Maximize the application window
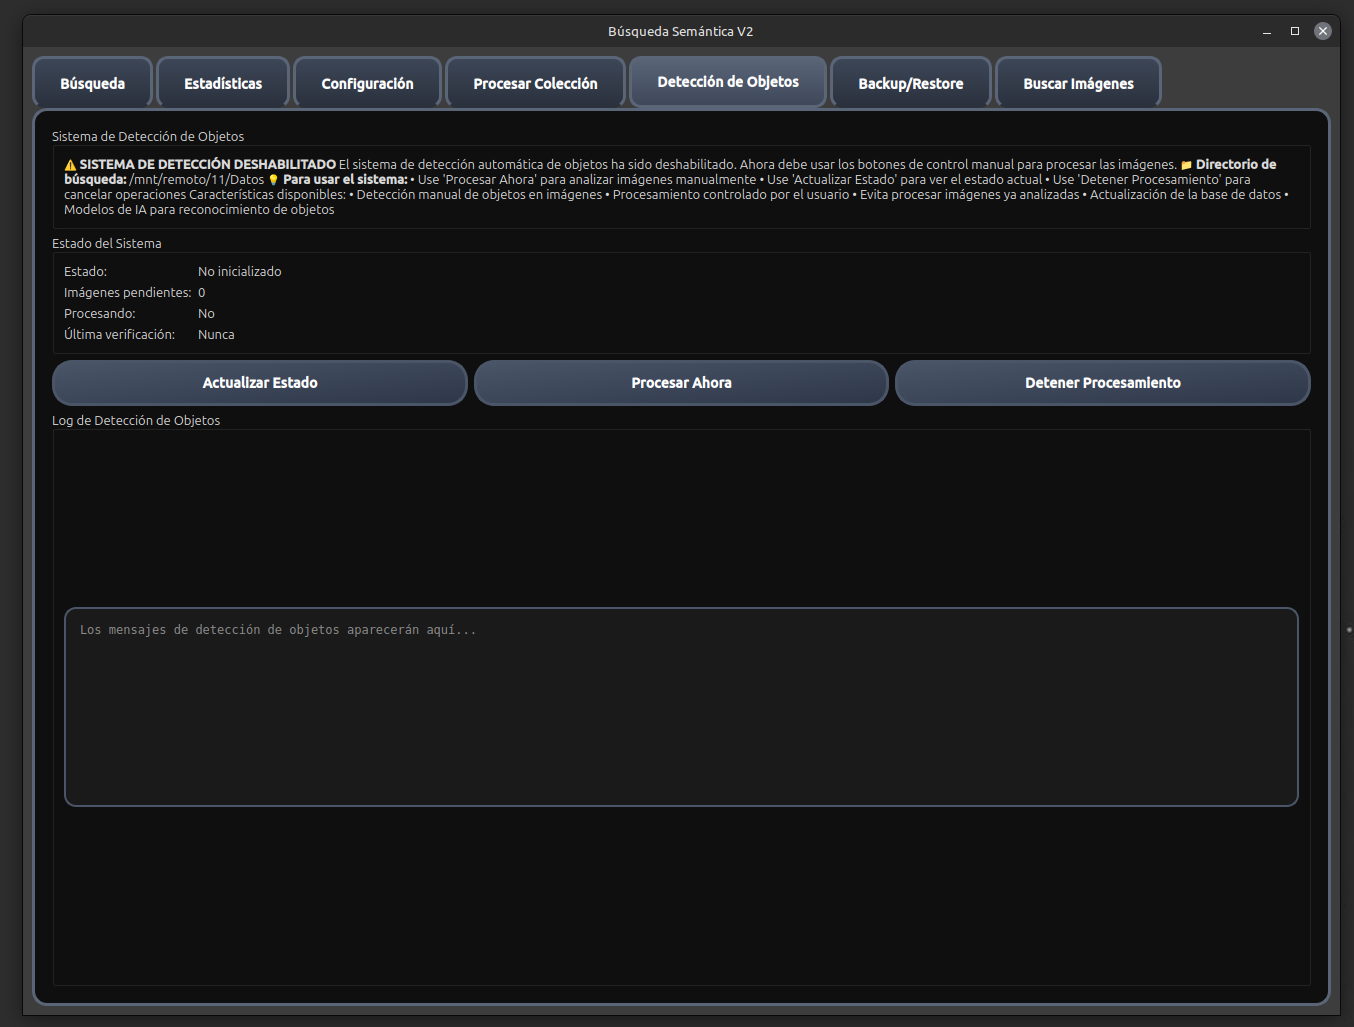Viewport: 1354px width, 1027px height. point(1295,32)
